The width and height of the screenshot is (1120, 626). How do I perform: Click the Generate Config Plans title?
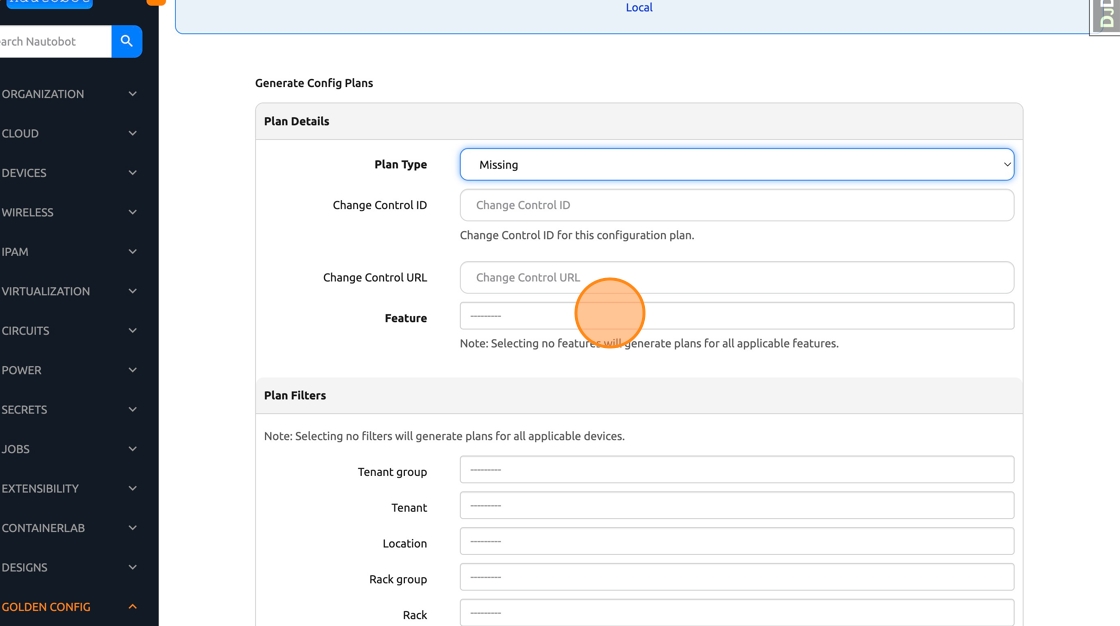tap(314, 83)
